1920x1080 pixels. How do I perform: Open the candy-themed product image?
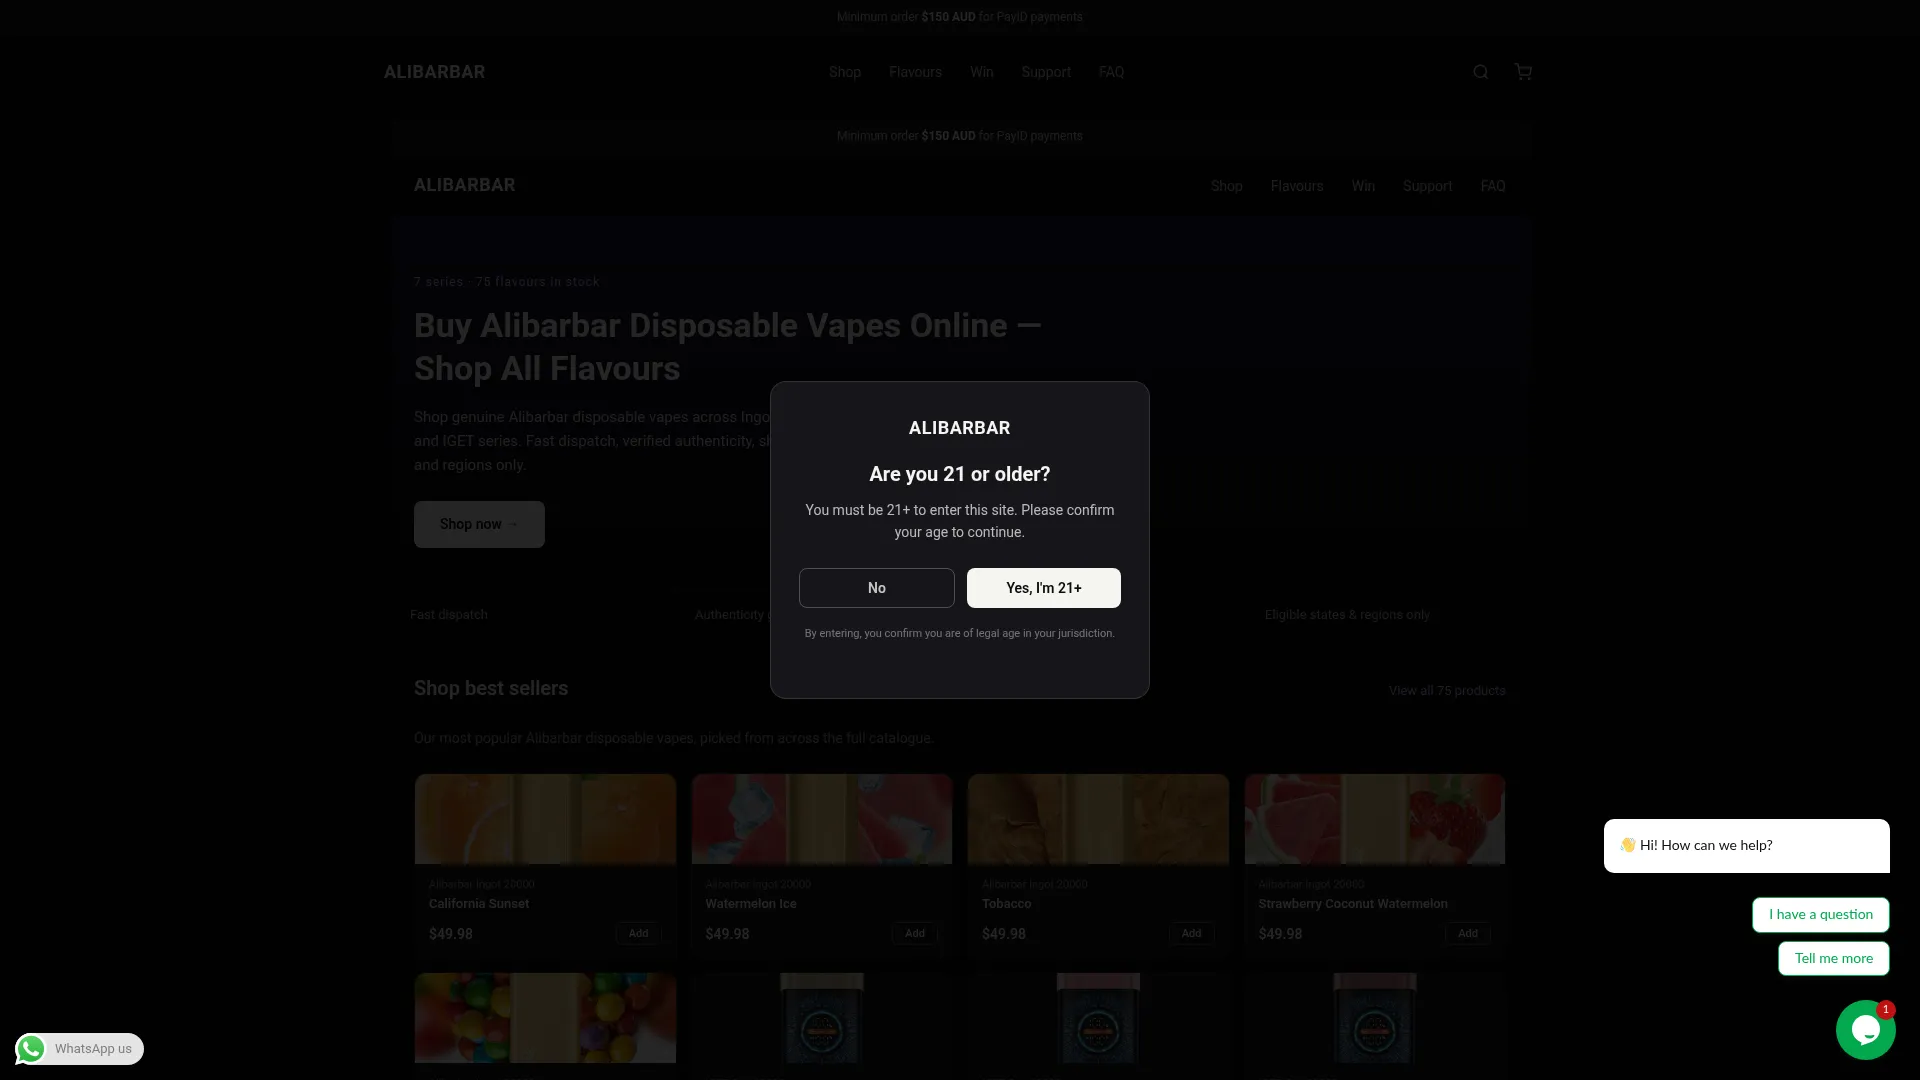click(x=545, y=1018)
